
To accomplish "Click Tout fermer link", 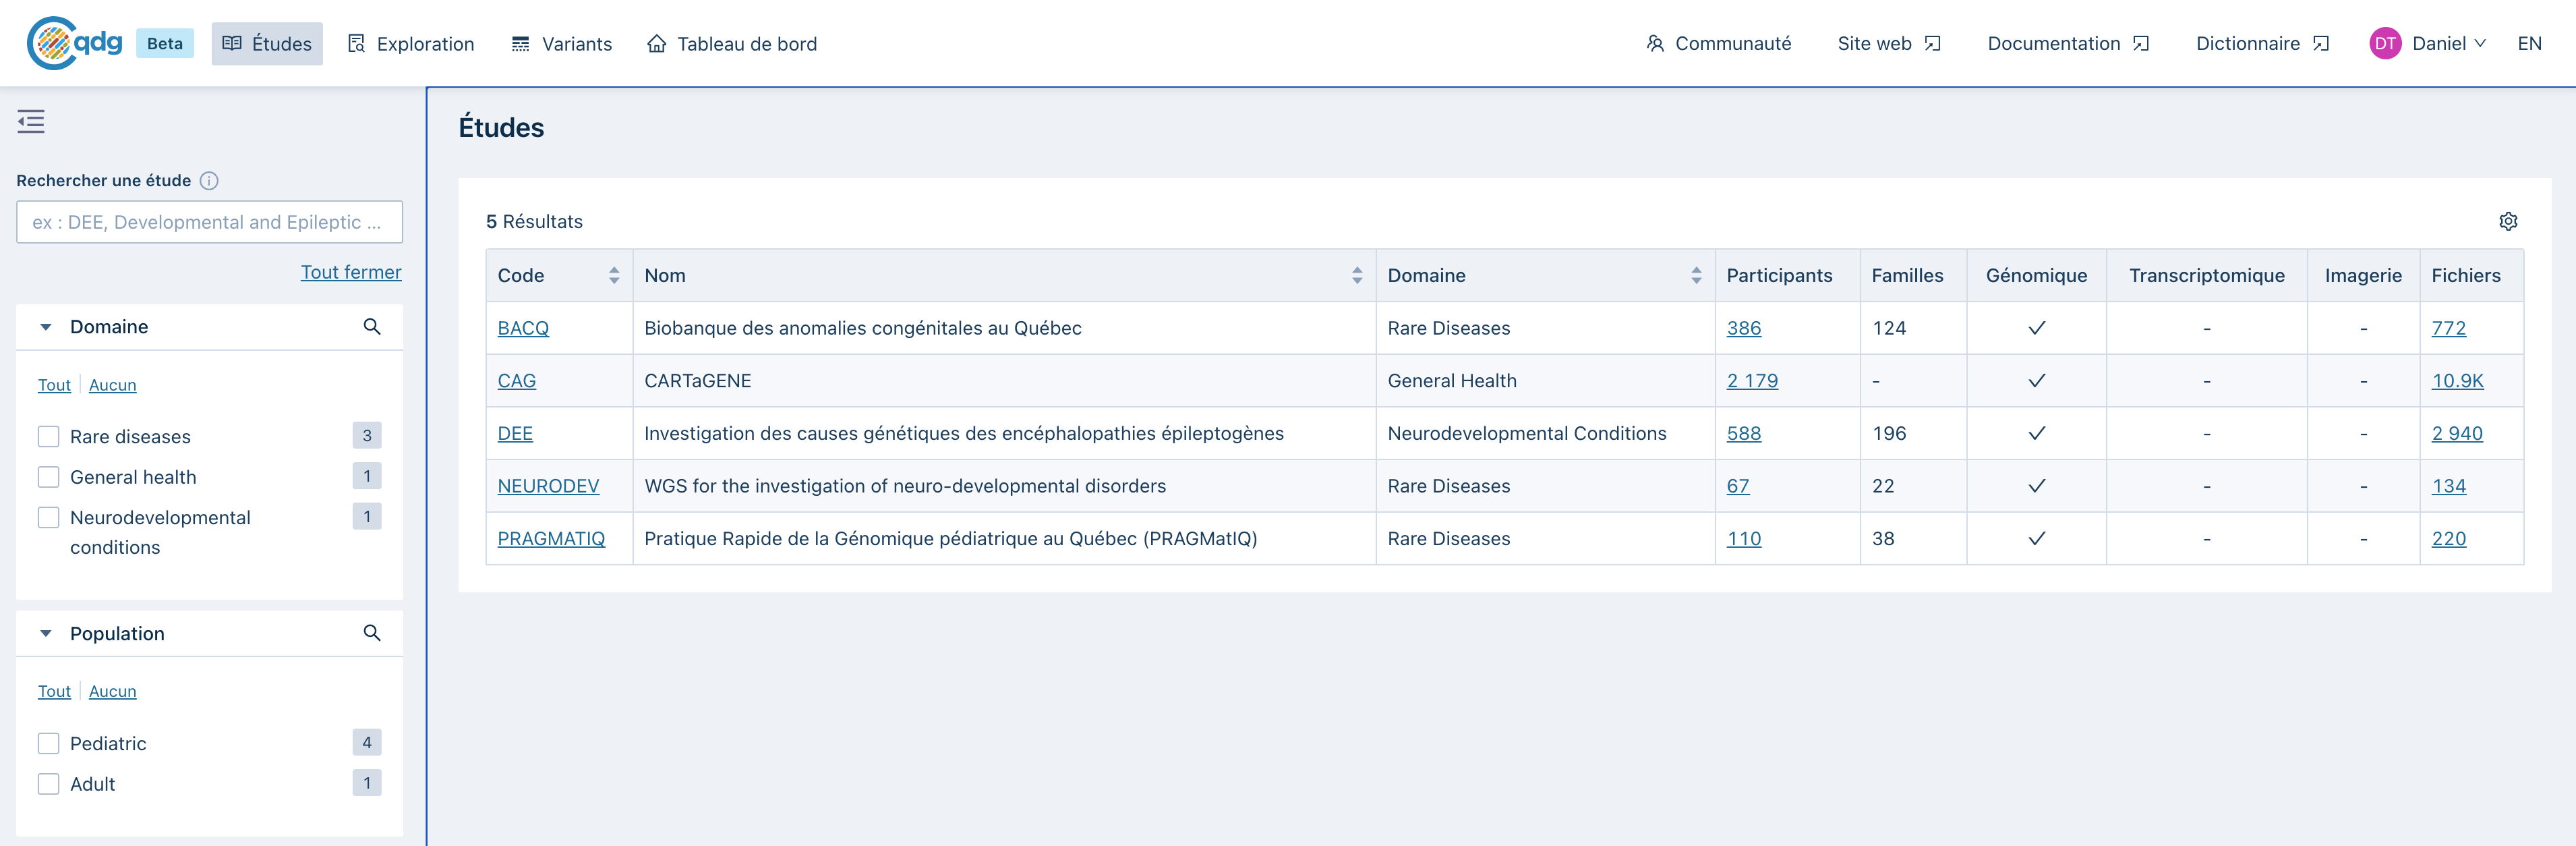I will tap(351, 272).
